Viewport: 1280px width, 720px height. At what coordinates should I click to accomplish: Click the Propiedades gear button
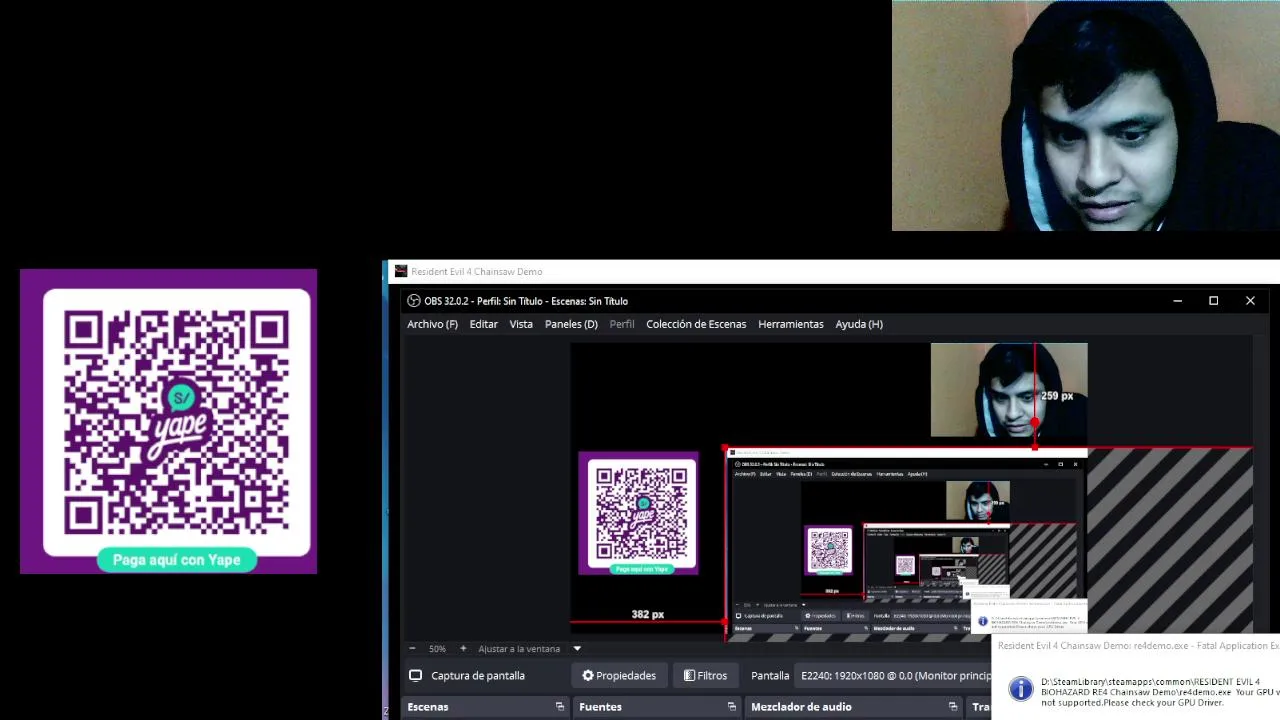point(619,676)
